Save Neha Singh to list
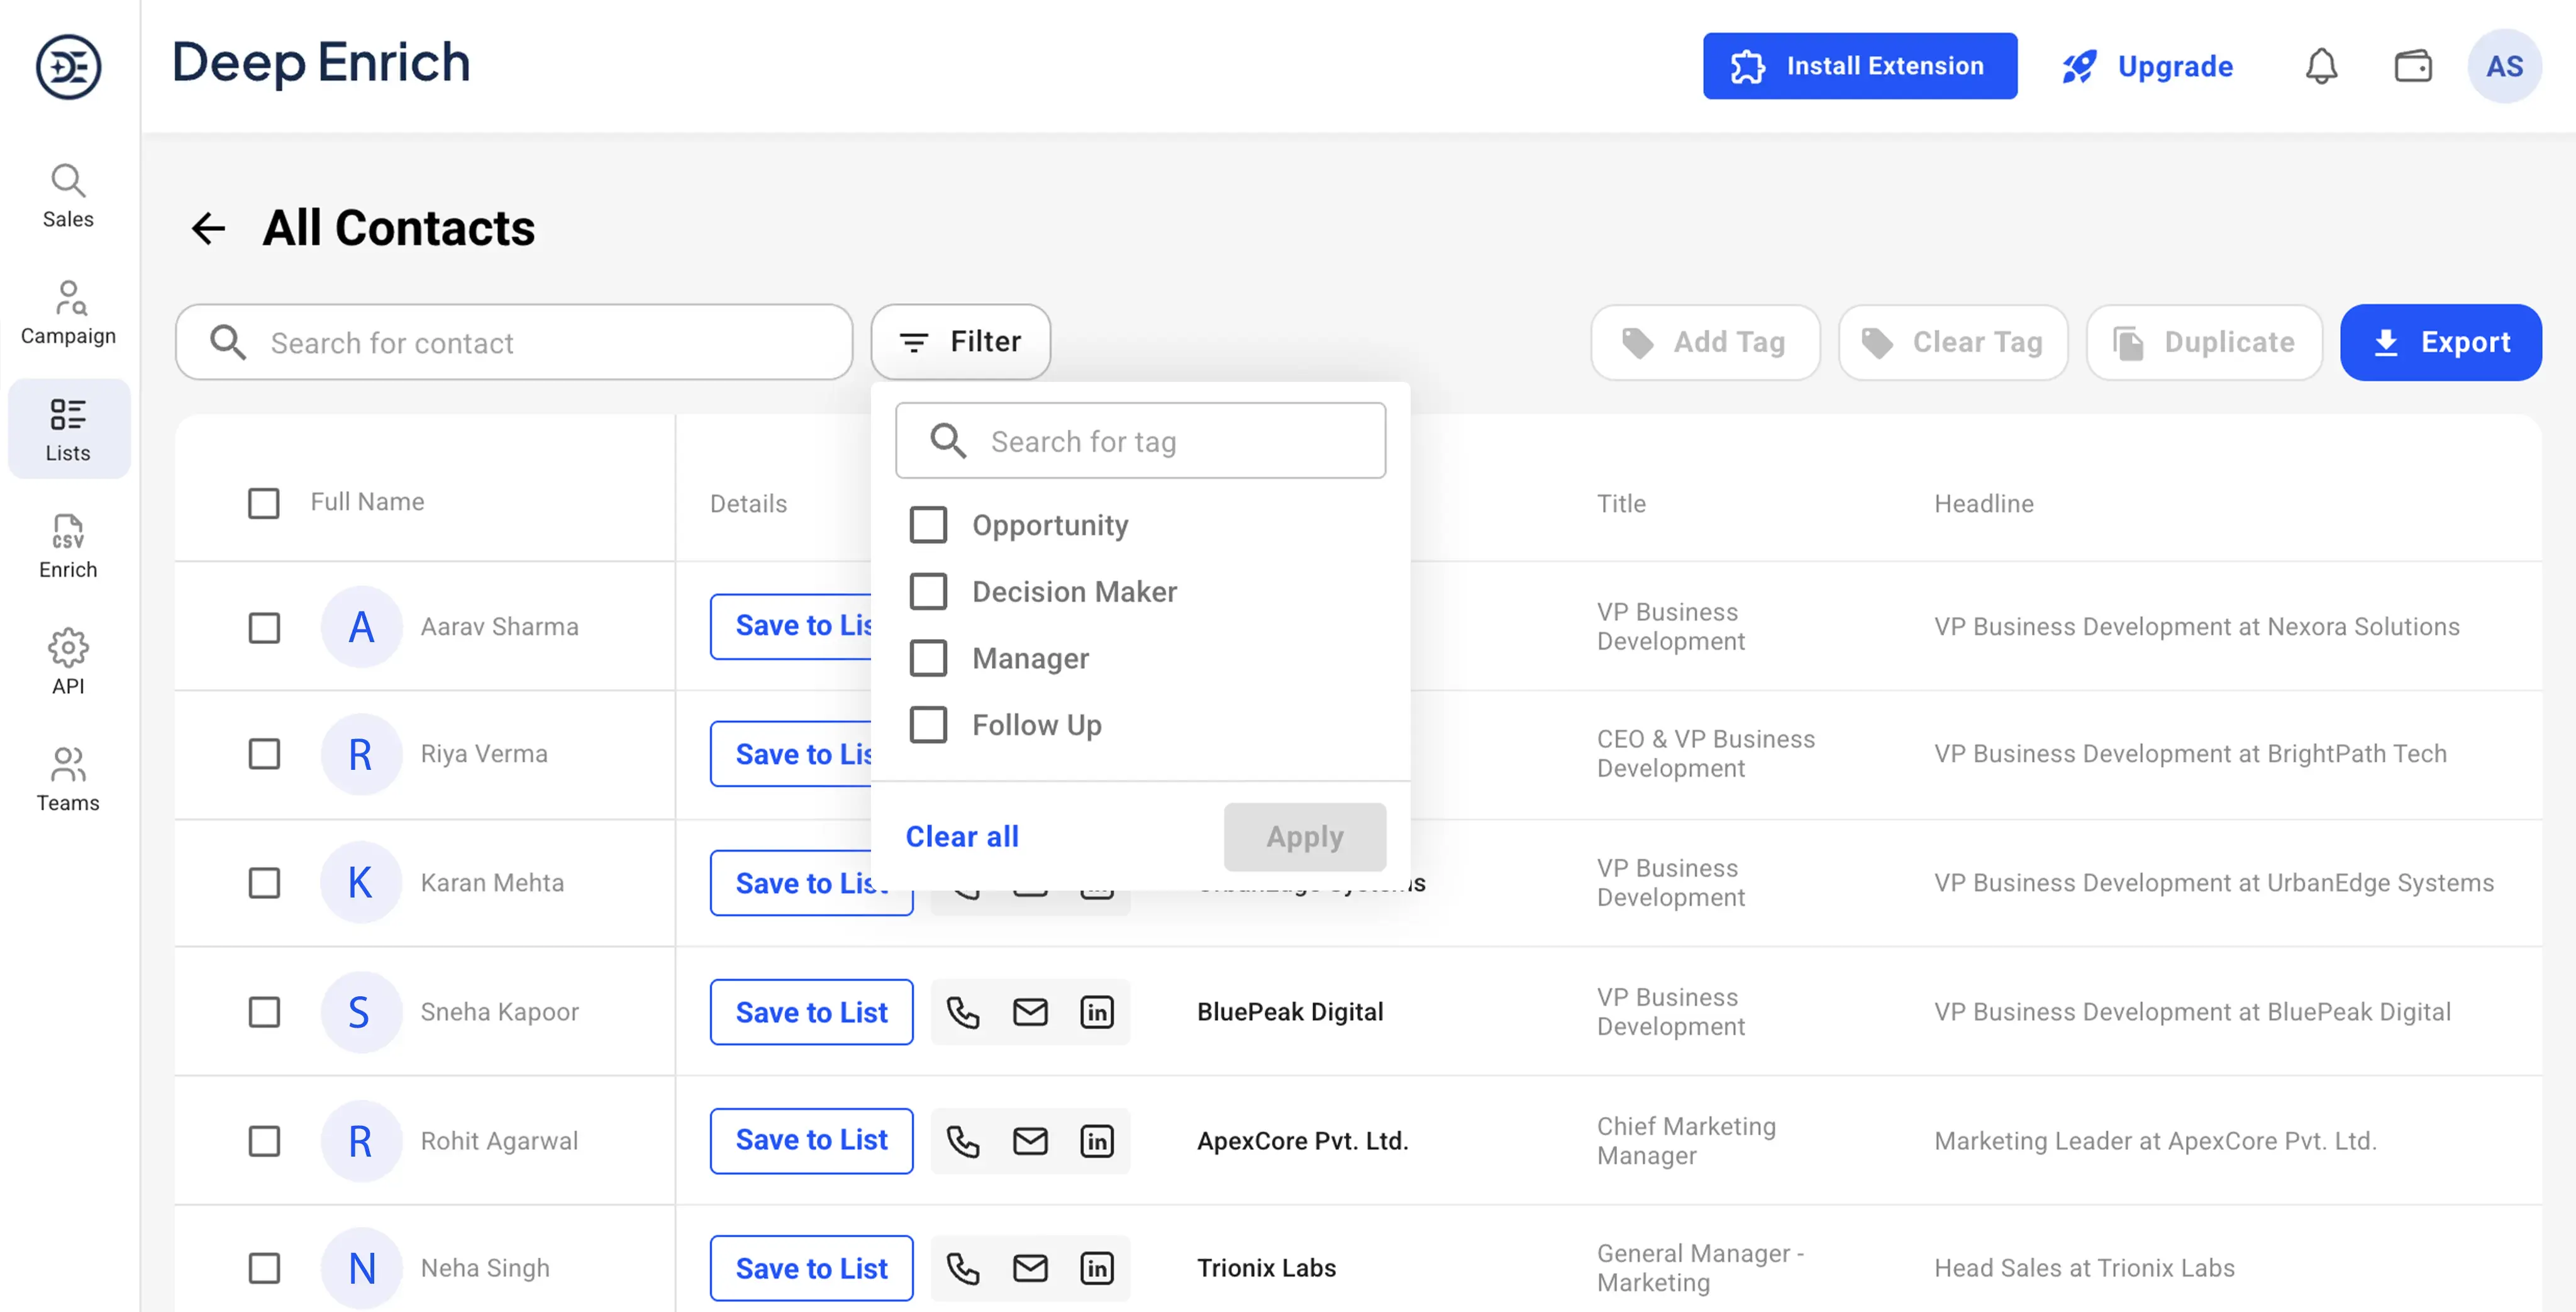 (x=811, y=1268)
